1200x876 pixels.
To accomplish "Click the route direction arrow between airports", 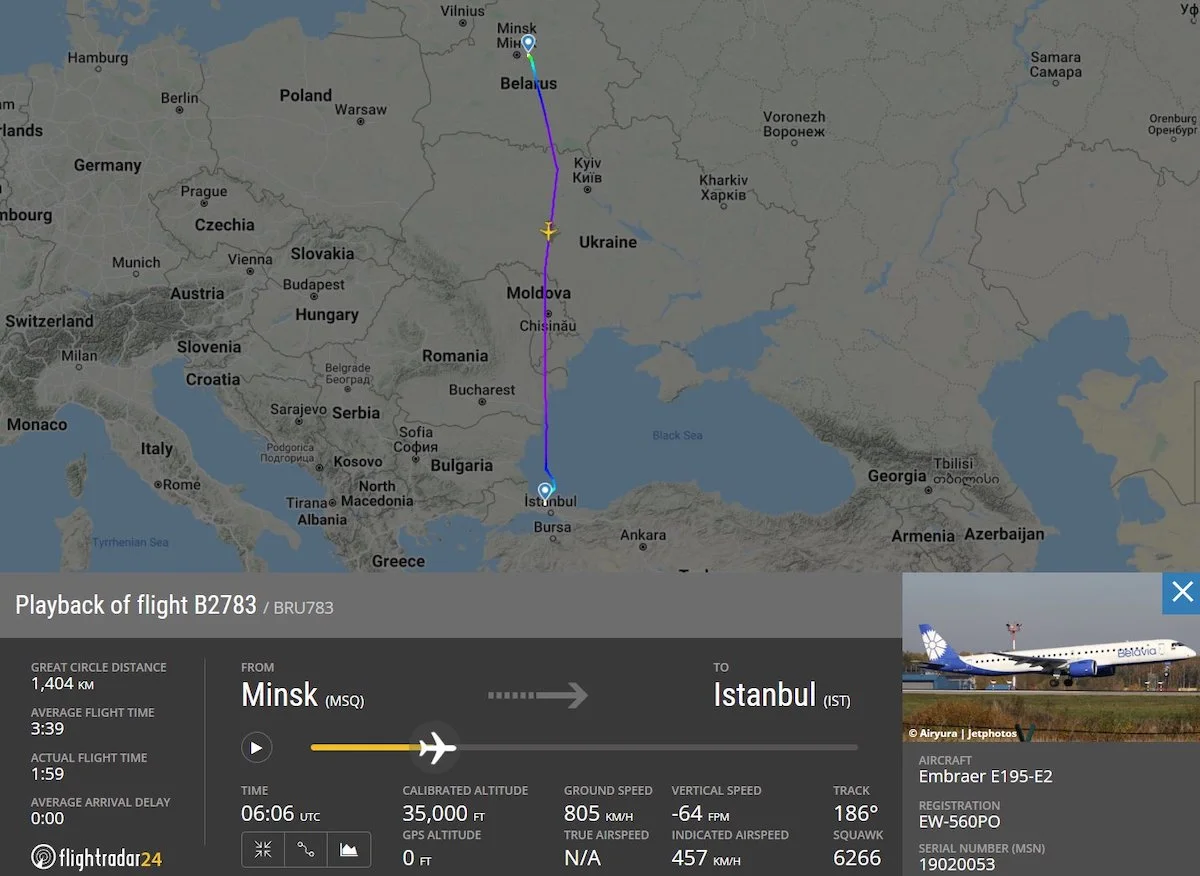I will [x=538, y=695].
